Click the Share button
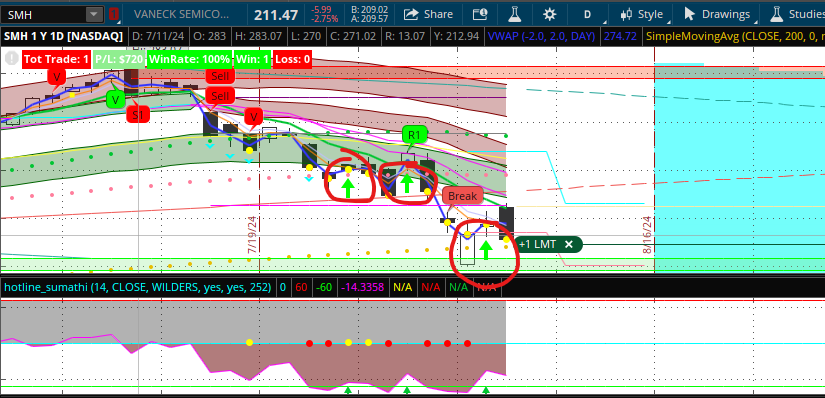The width and height of the screenshot is (825, 398). click(428, 14)
